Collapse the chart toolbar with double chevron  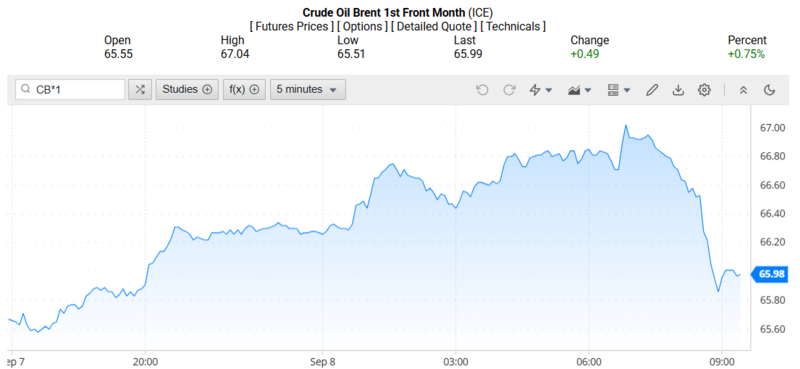[743, 90]
